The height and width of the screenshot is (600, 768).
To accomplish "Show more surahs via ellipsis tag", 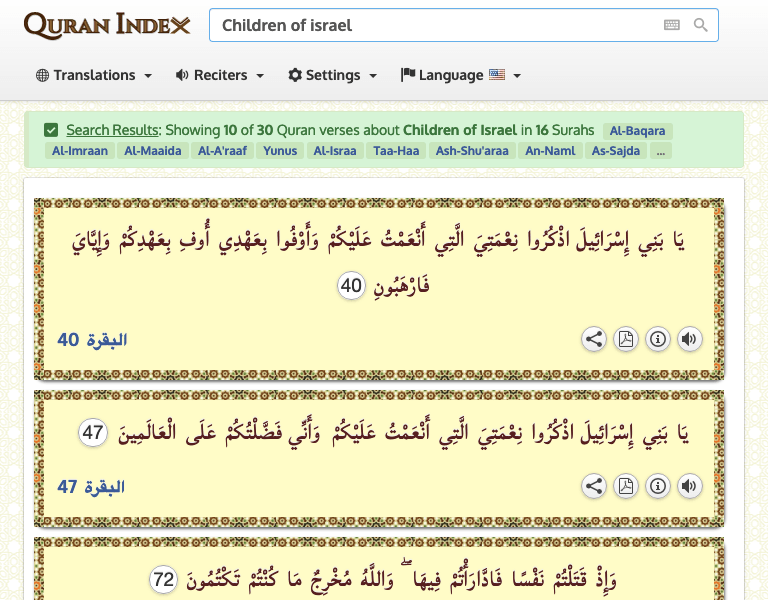I will pyautogui.click(x=661, y=151).
